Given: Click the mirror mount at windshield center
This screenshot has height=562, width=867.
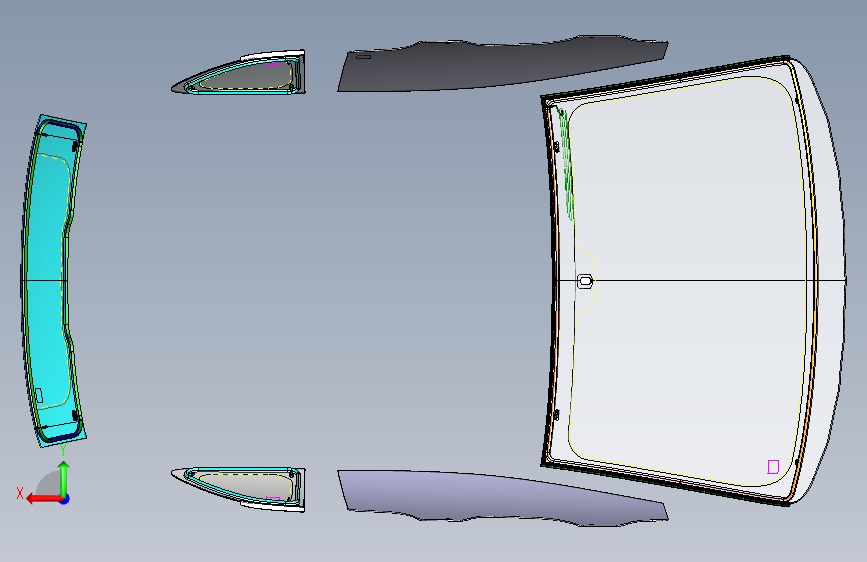Looking at the screenshot, I should 585,281.
